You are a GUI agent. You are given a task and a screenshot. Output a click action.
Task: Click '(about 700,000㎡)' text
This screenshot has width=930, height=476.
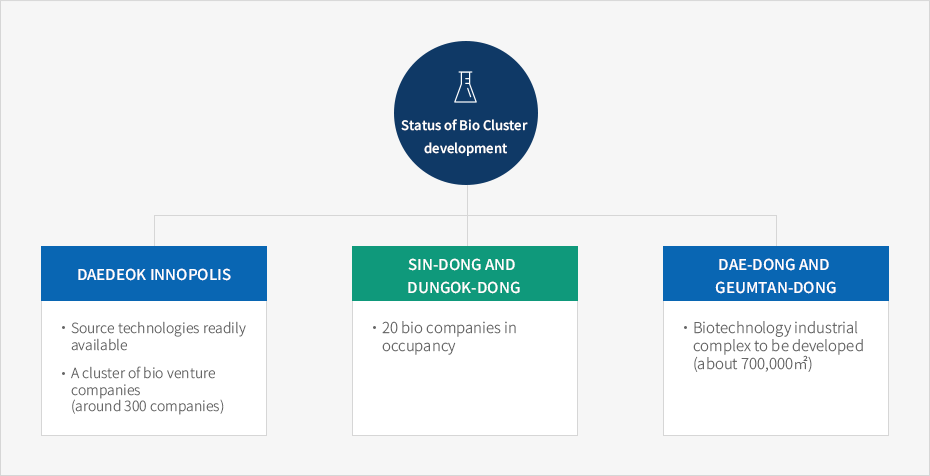(x=752, y=364)
